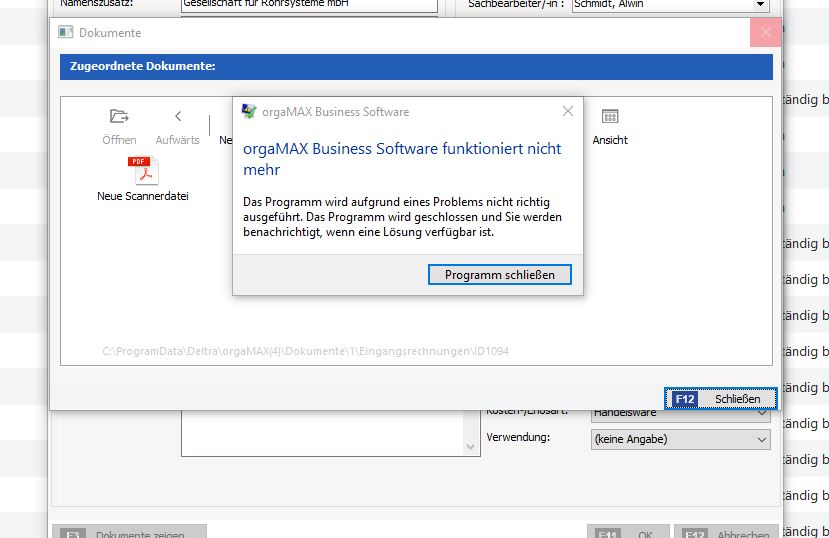The height and width of the screenshot is (538, 829).
Task: Click the Programm schließen button
Action: (500, 275)
